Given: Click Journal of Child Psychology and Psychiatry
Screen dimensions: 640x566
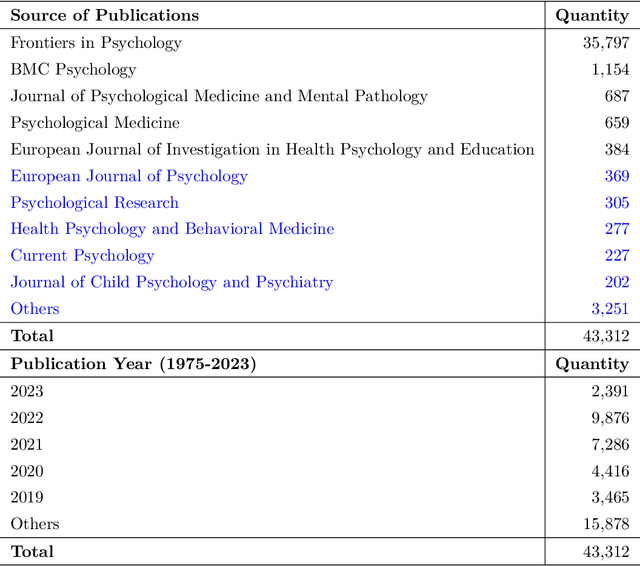Looking at the screenshot, I should pyautogui.click(x=171, y=282).
